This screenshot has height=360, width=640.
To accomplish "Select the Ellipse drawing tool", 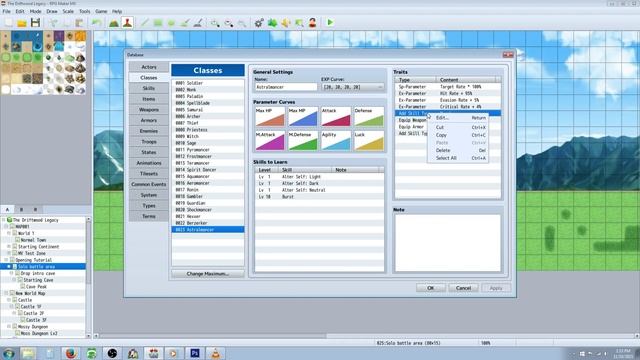I will pos(171,23).
